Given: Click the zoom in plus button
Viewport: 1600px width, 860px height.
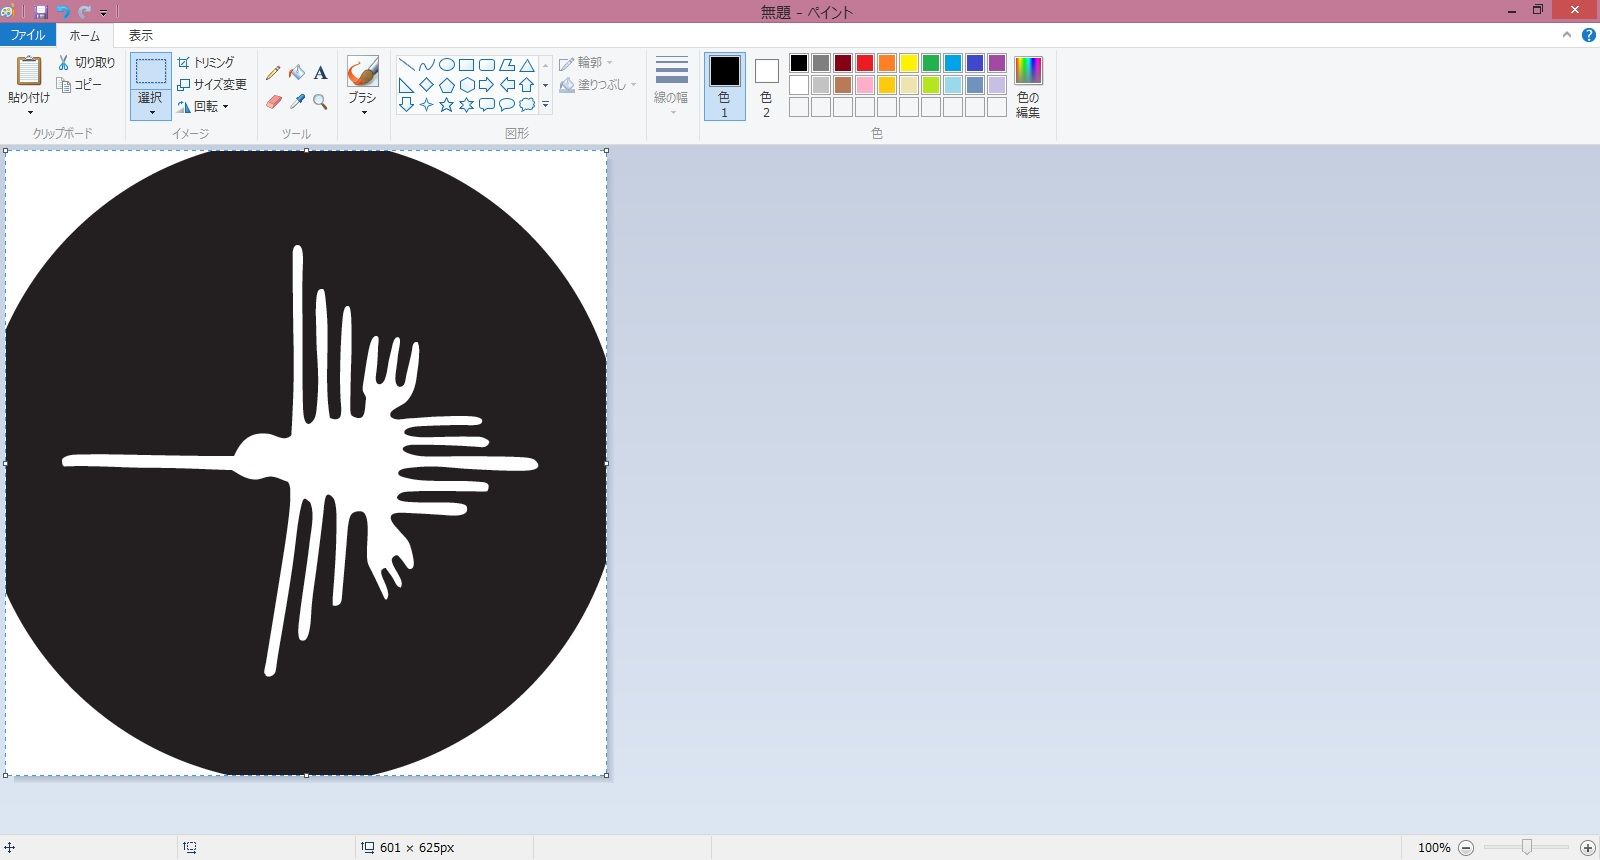Looking at the screenshot, I should (x=1587, y=848).
